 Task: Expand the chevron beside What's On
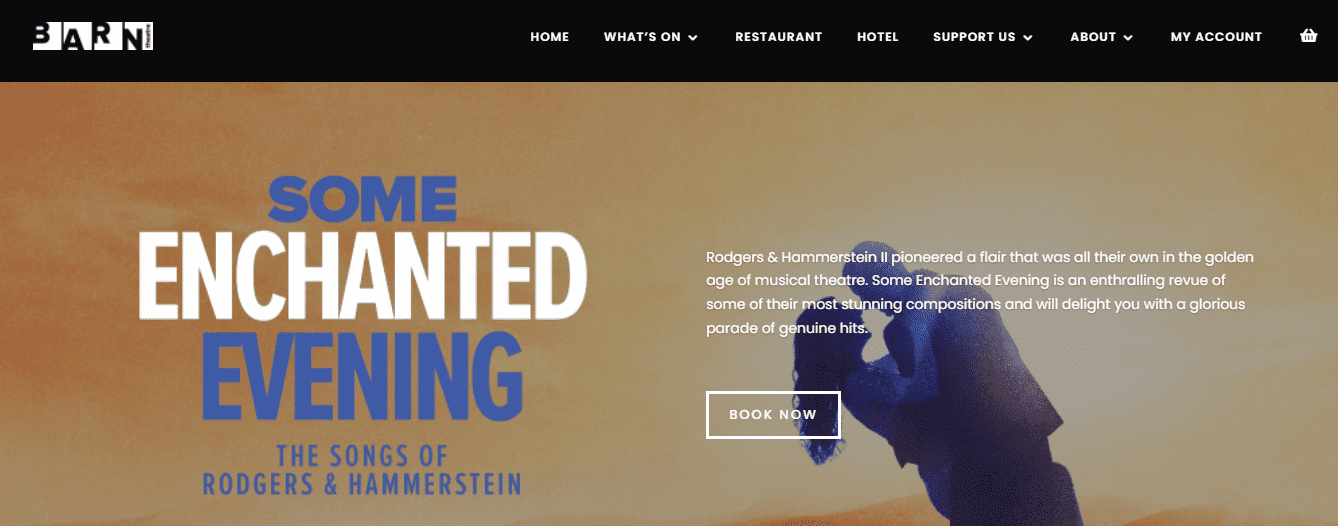[x=693, y=38]
